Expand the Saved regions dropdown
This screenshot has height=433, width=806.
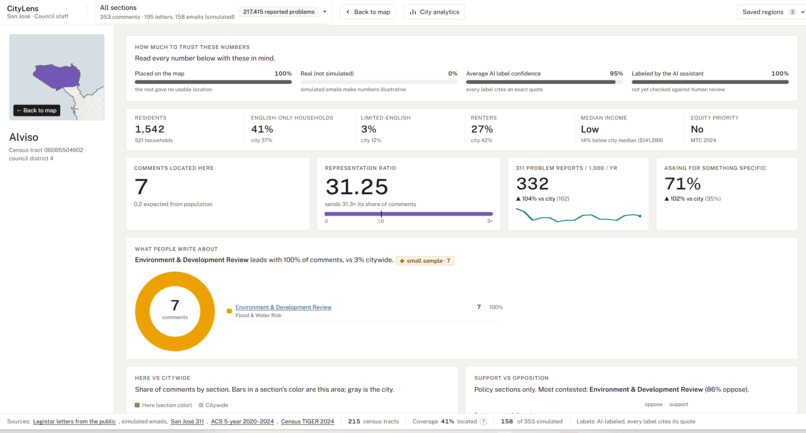tap(772, 12)
